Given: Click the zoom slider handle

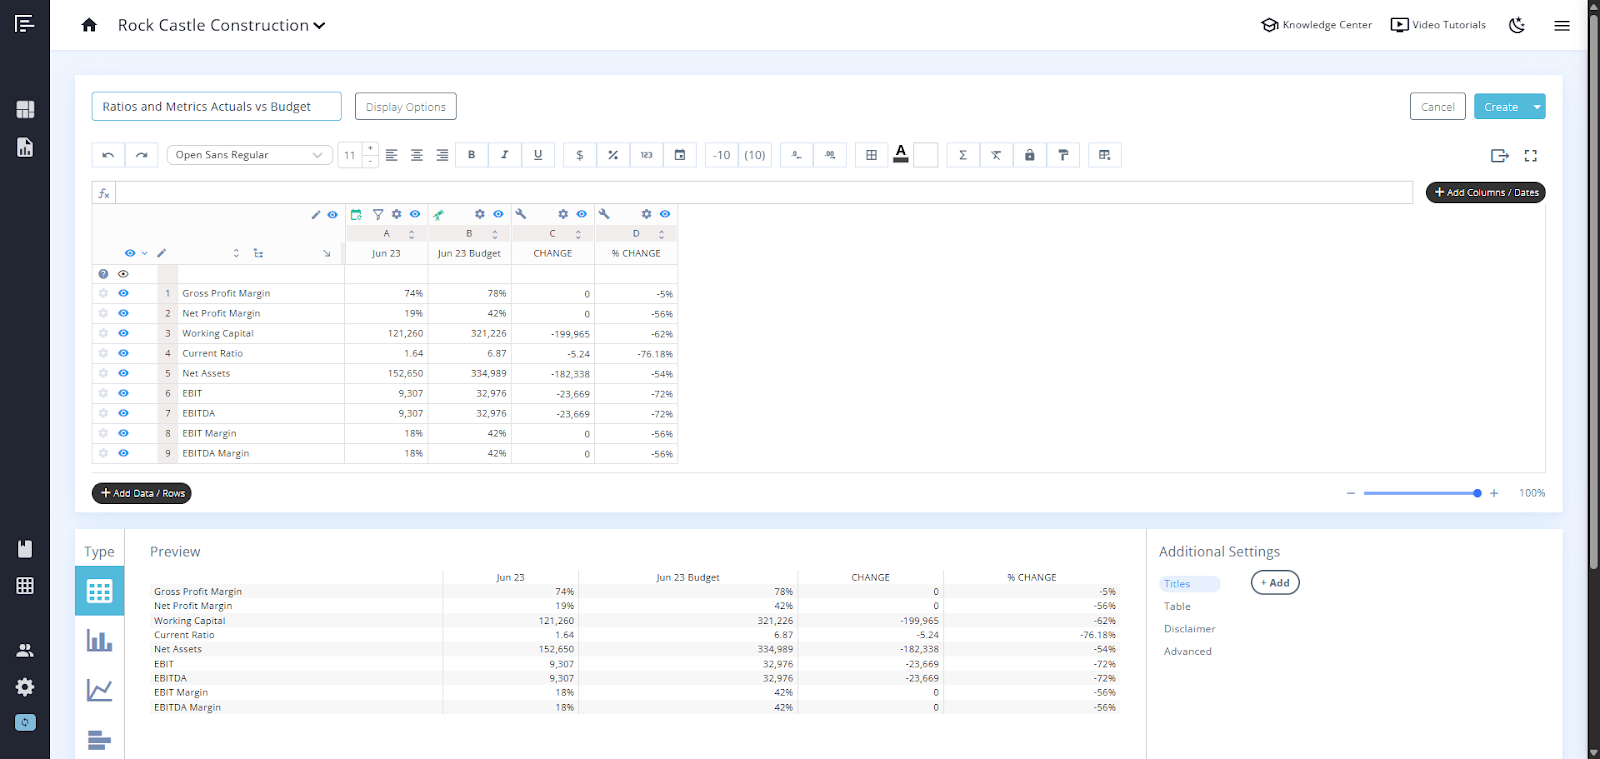Looking at the screenshot, I should click(x=1477, y=493).
